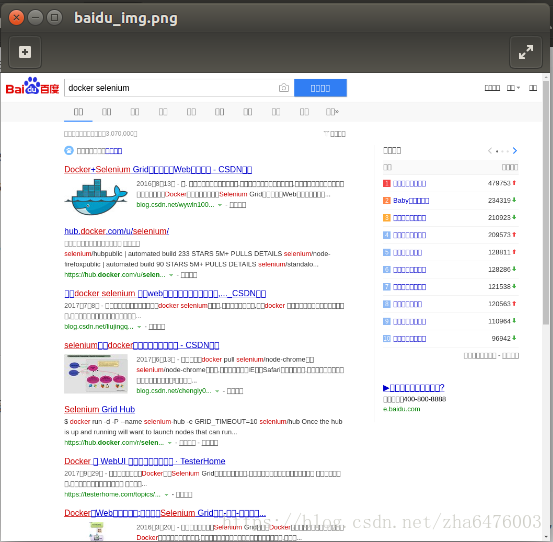This screenshot has height=542, width=553.
Task: Click the blue circular icon above first result
Action: 69,151
